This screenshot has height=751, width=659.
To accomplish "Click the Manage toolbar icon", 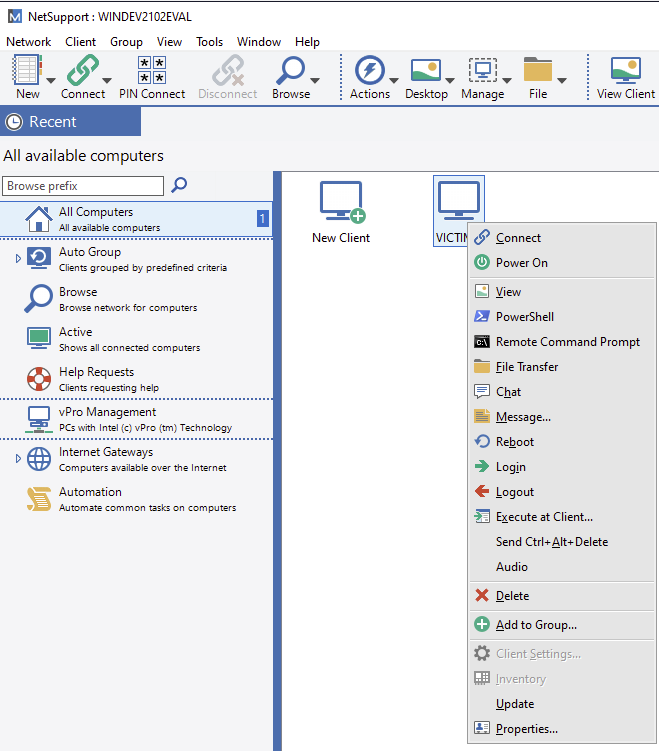I will [482, 70].
